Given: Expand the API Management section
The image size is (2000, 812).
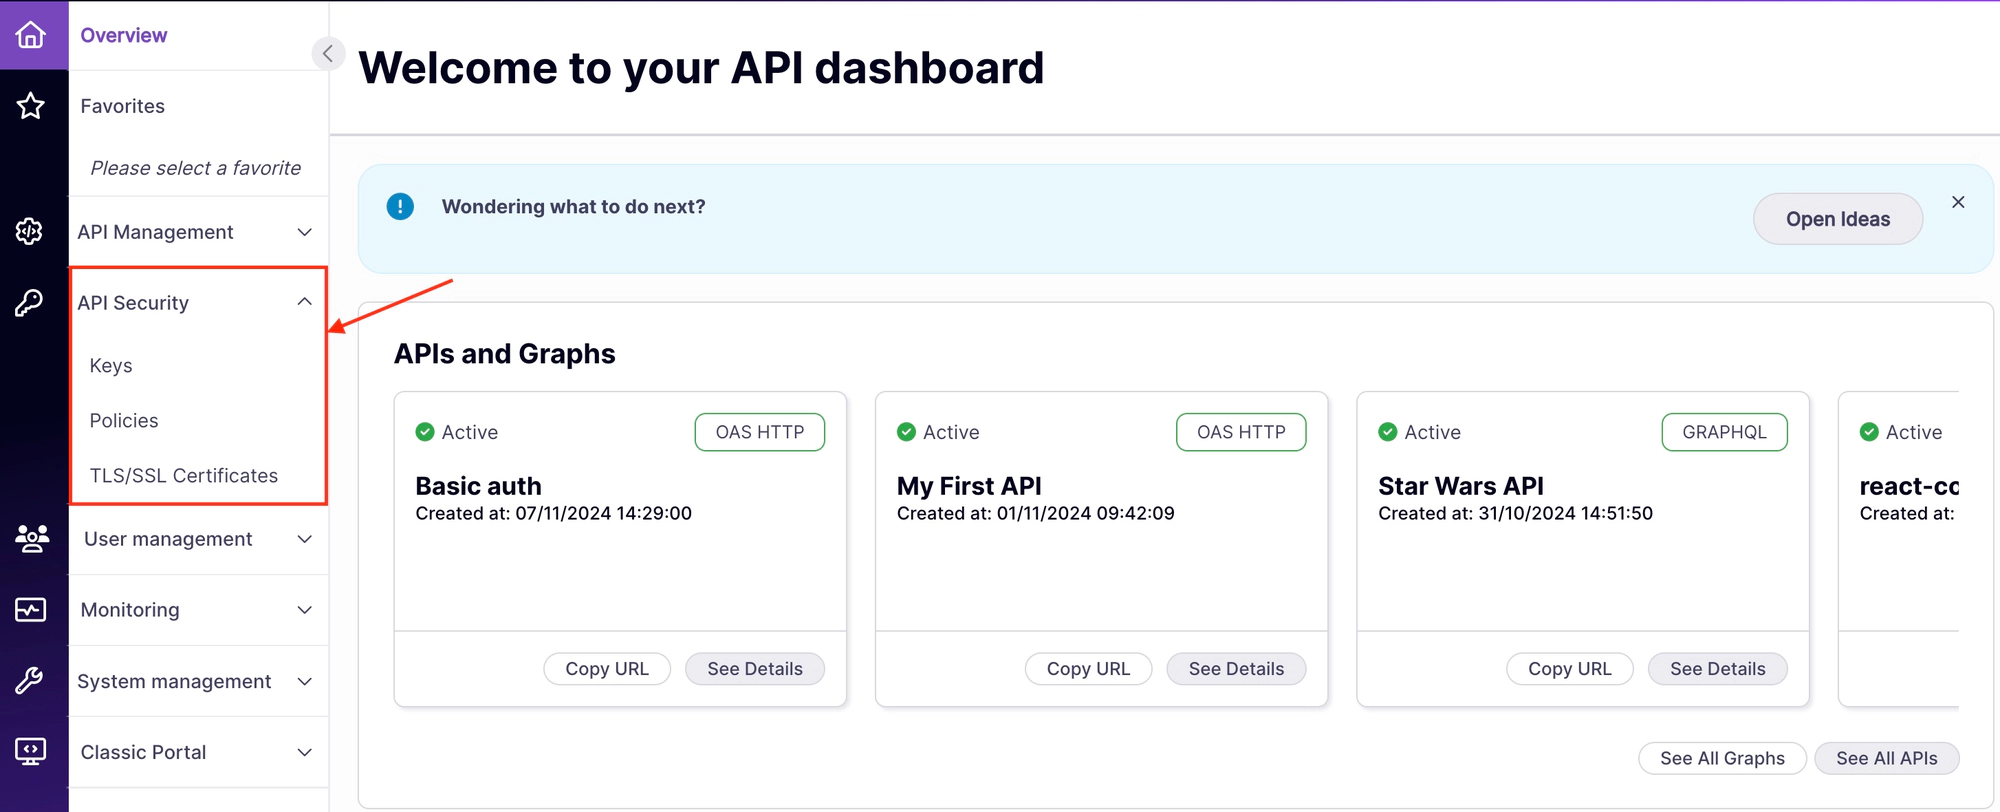Looking at the screenshot, I should click(304, 232).
